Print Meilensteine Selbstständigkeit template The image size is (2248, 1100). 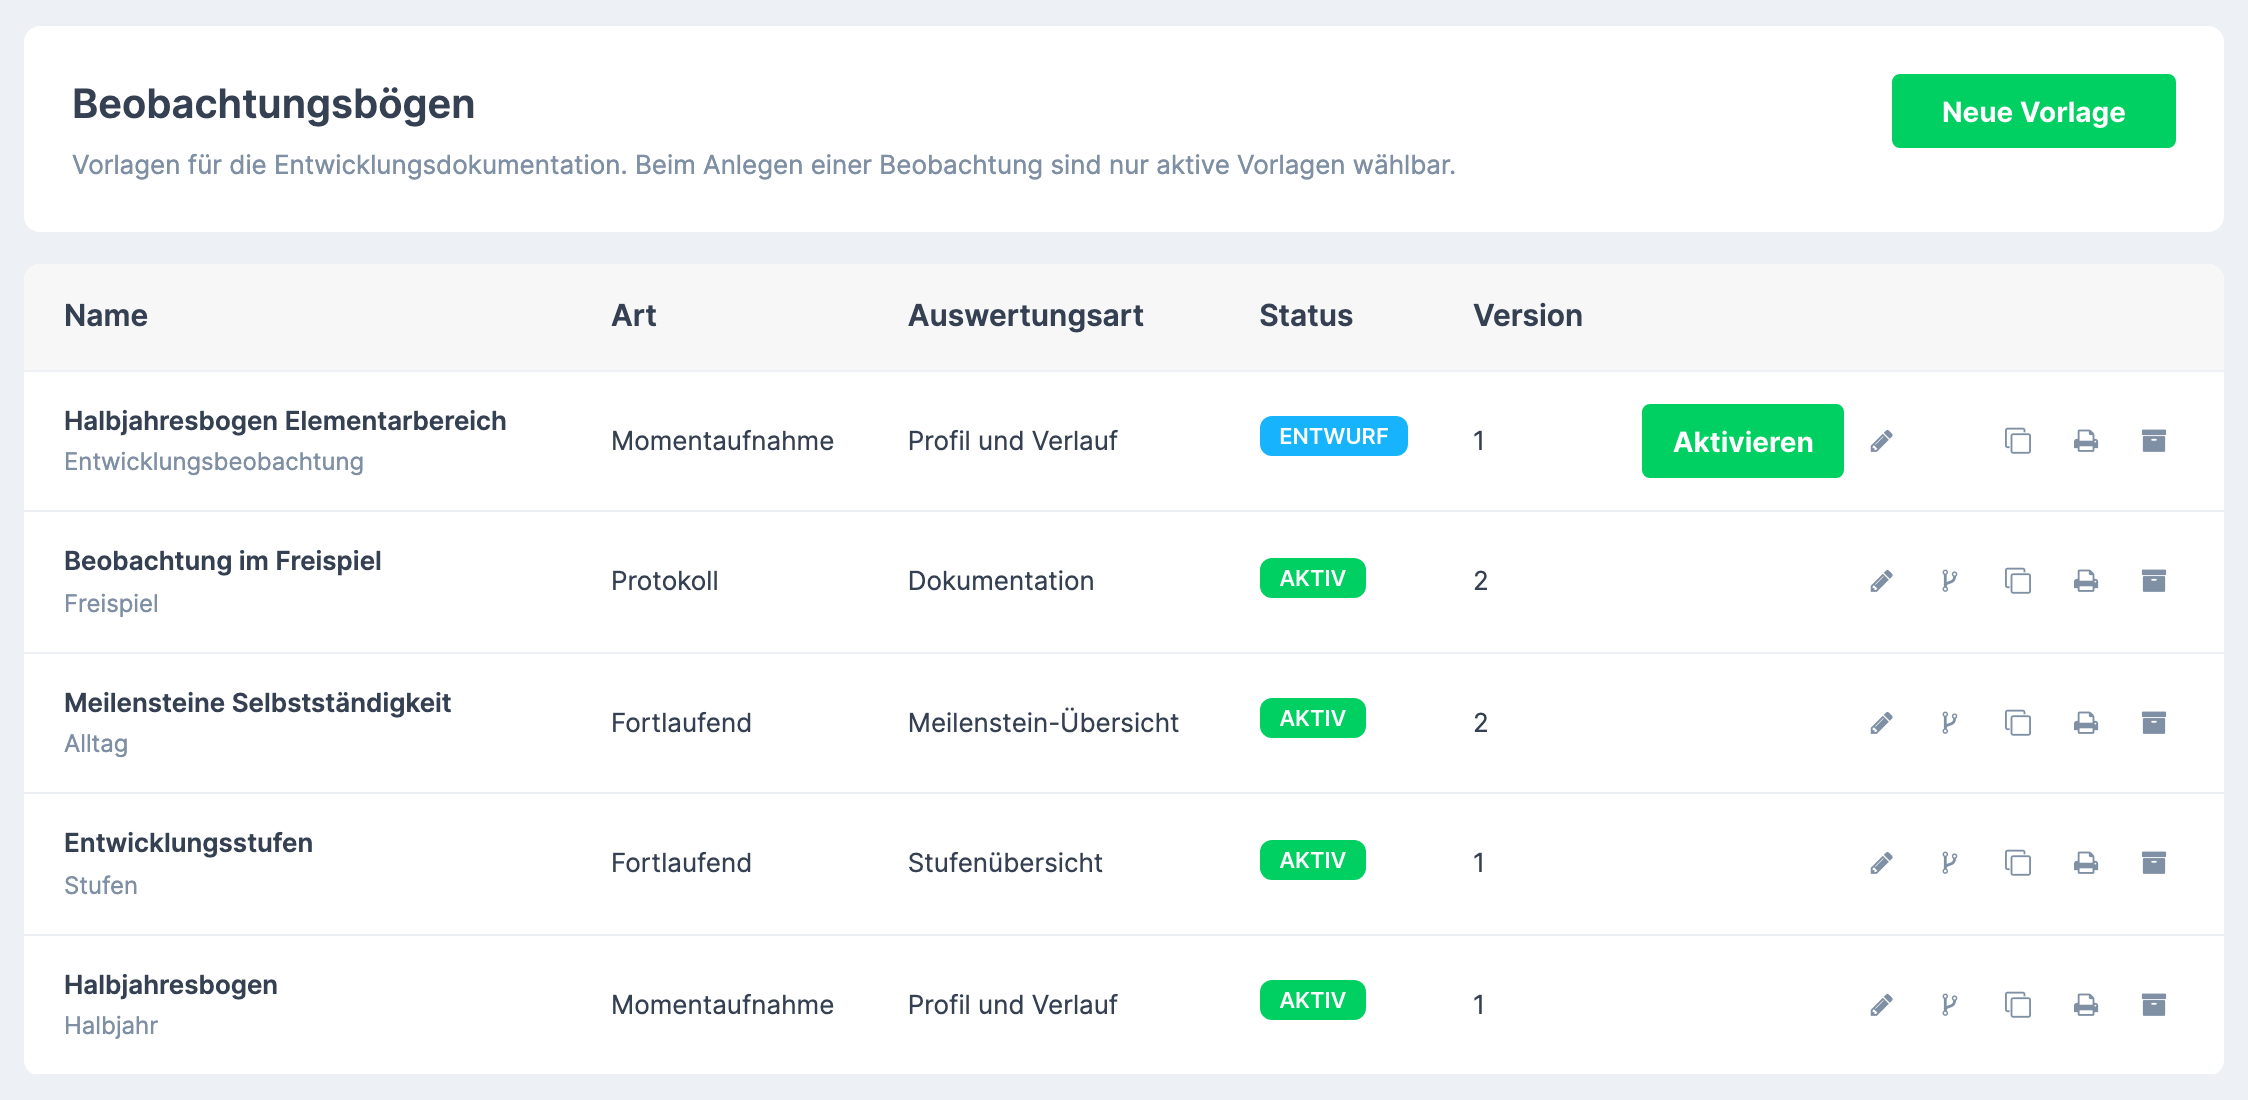tap(2086, 723)
